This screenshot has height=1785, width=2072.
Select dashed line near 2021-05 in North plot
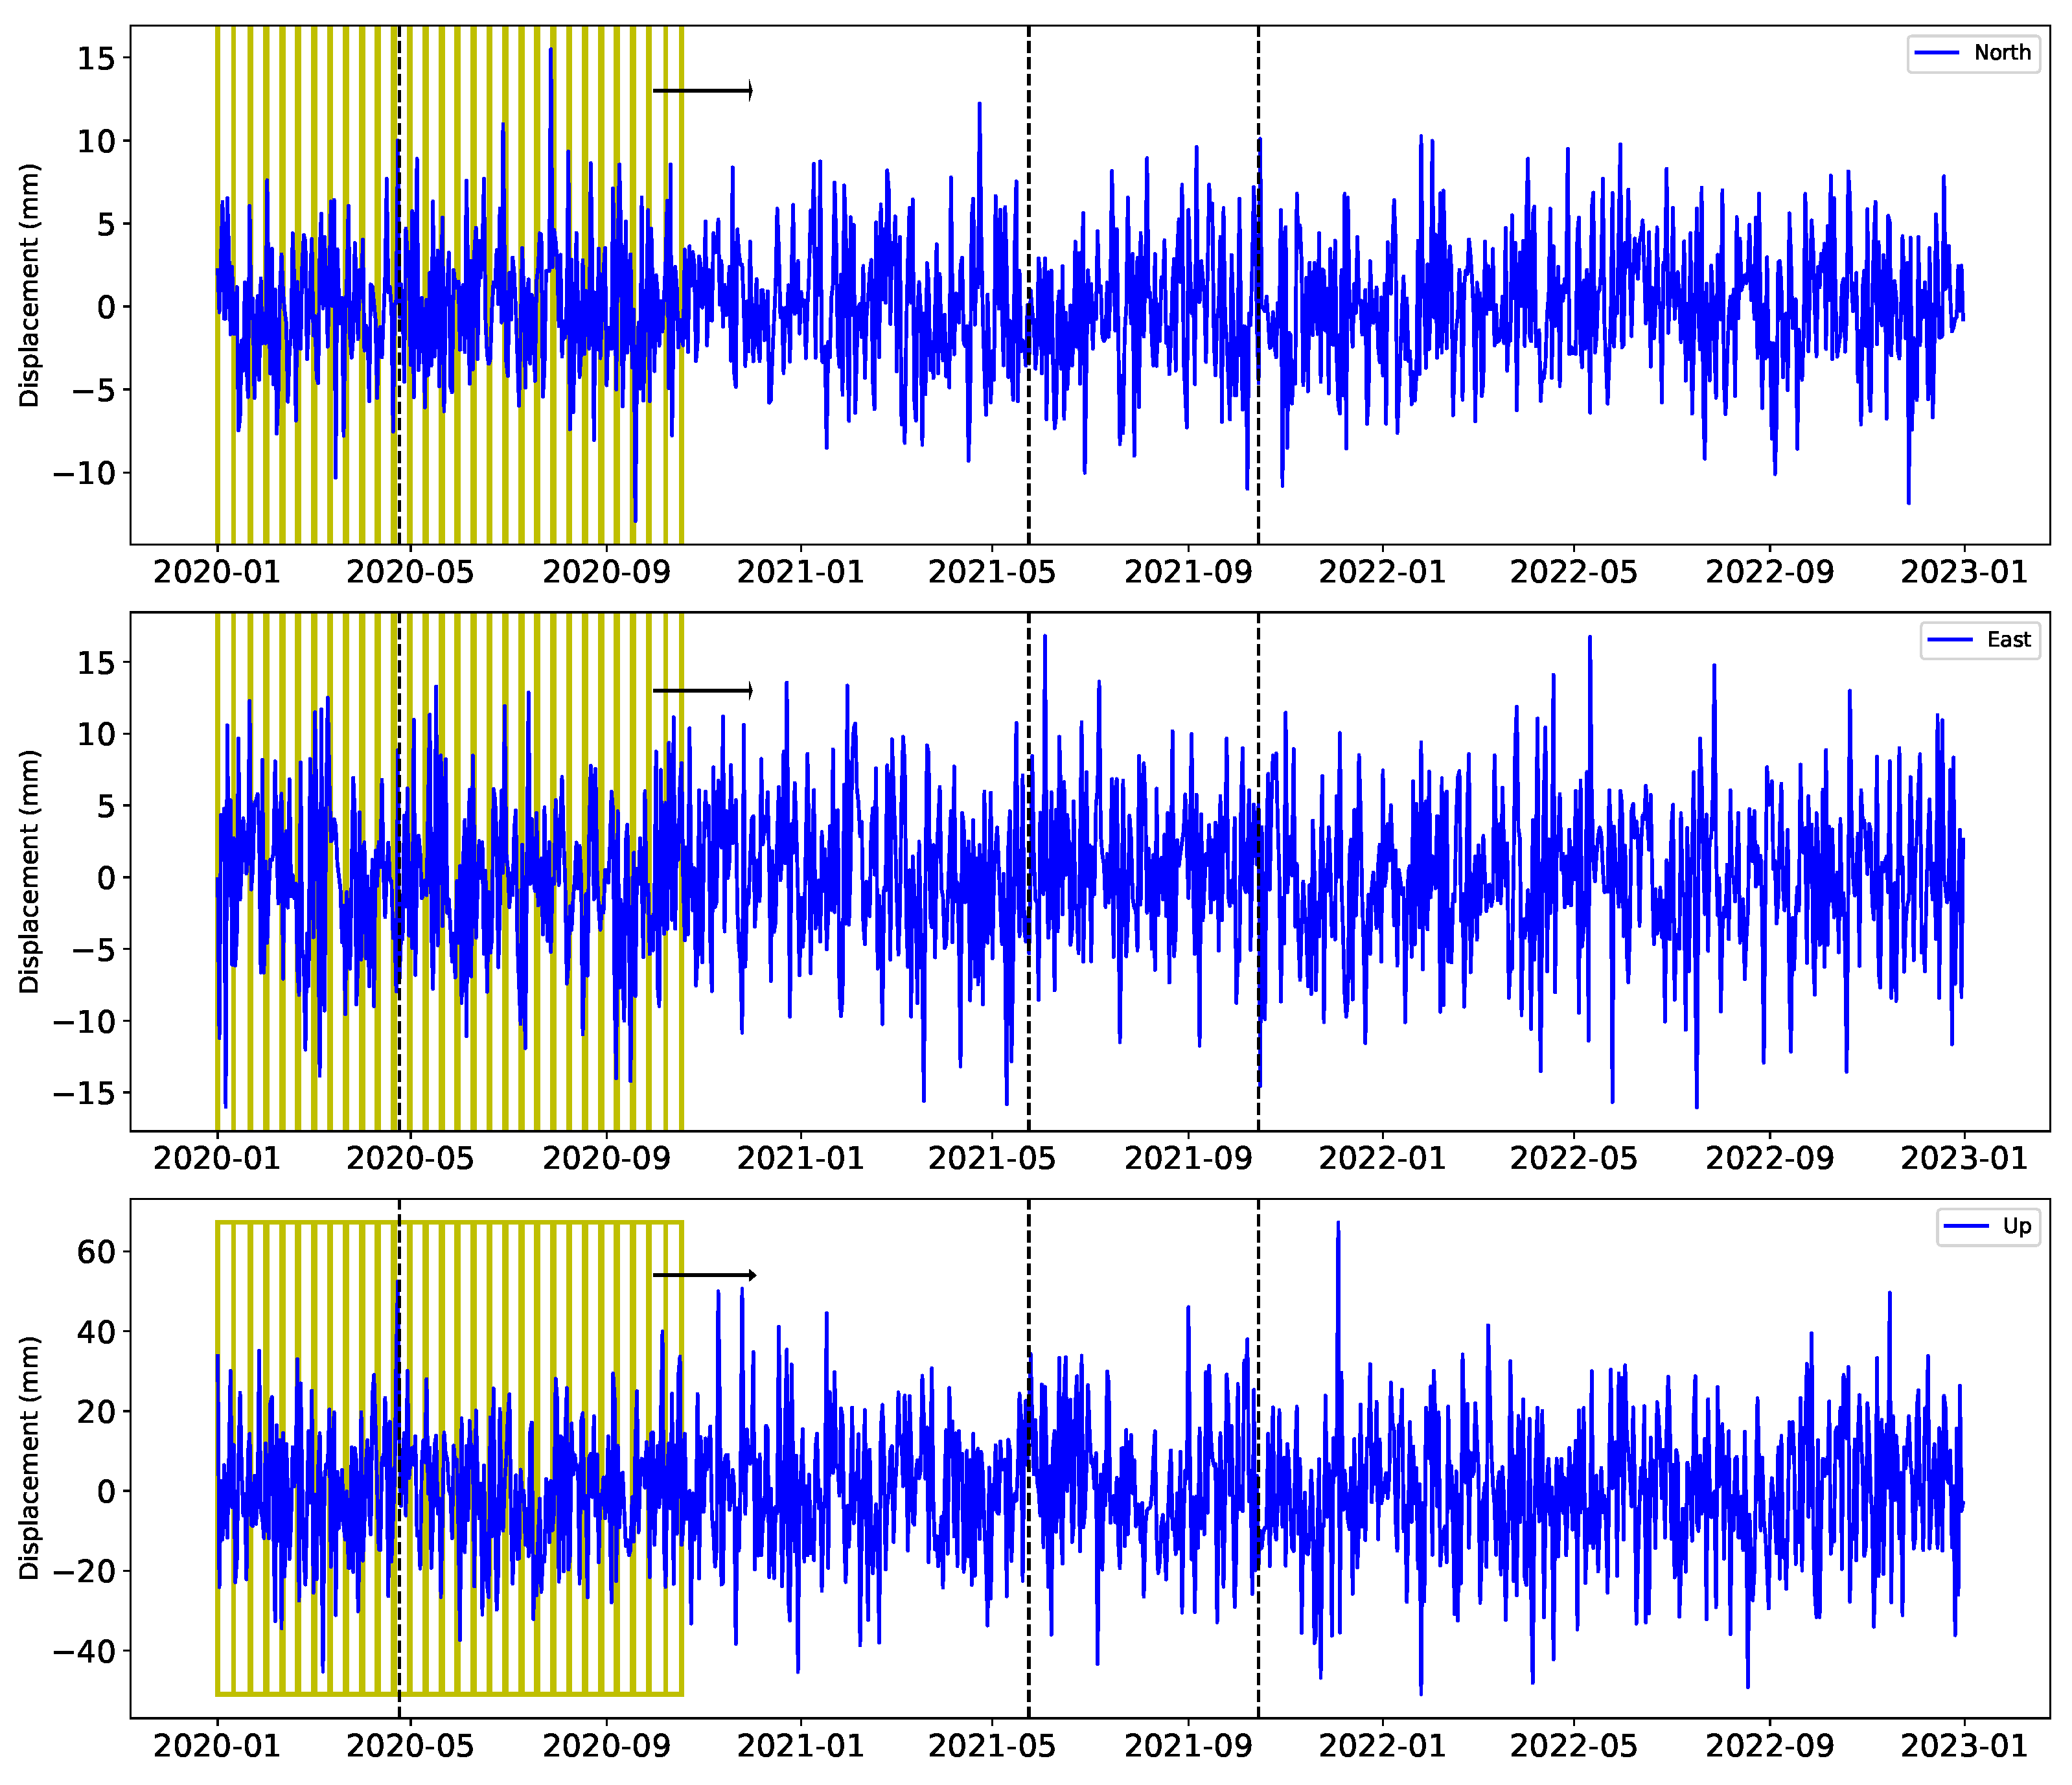(1029, 285)
